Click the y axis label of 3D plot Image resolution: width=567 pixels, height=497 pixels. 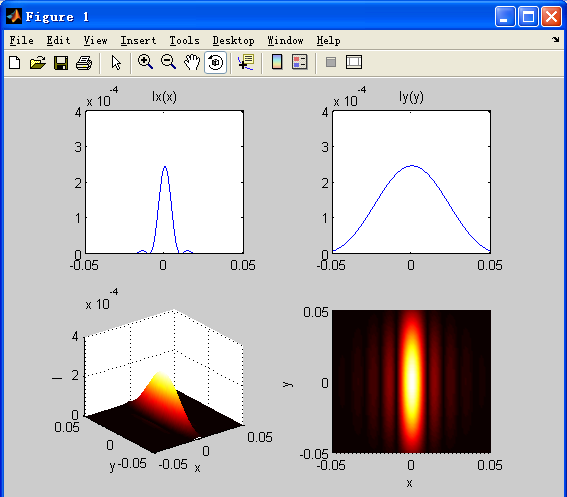112,467
